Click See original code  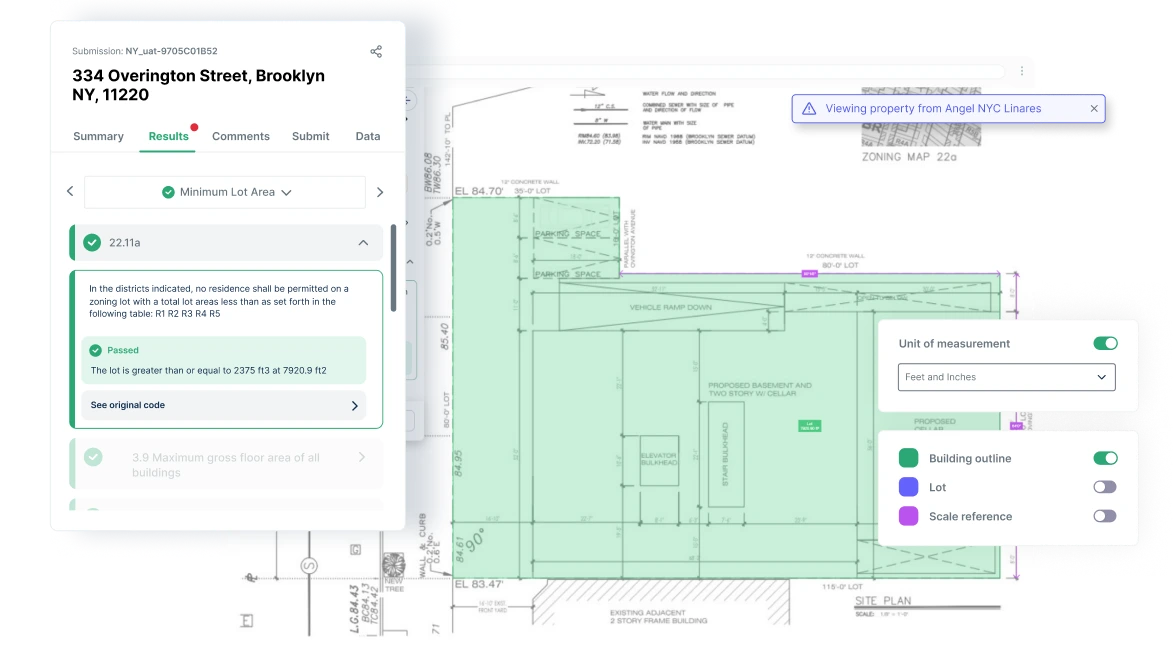(x=224, y=405)
